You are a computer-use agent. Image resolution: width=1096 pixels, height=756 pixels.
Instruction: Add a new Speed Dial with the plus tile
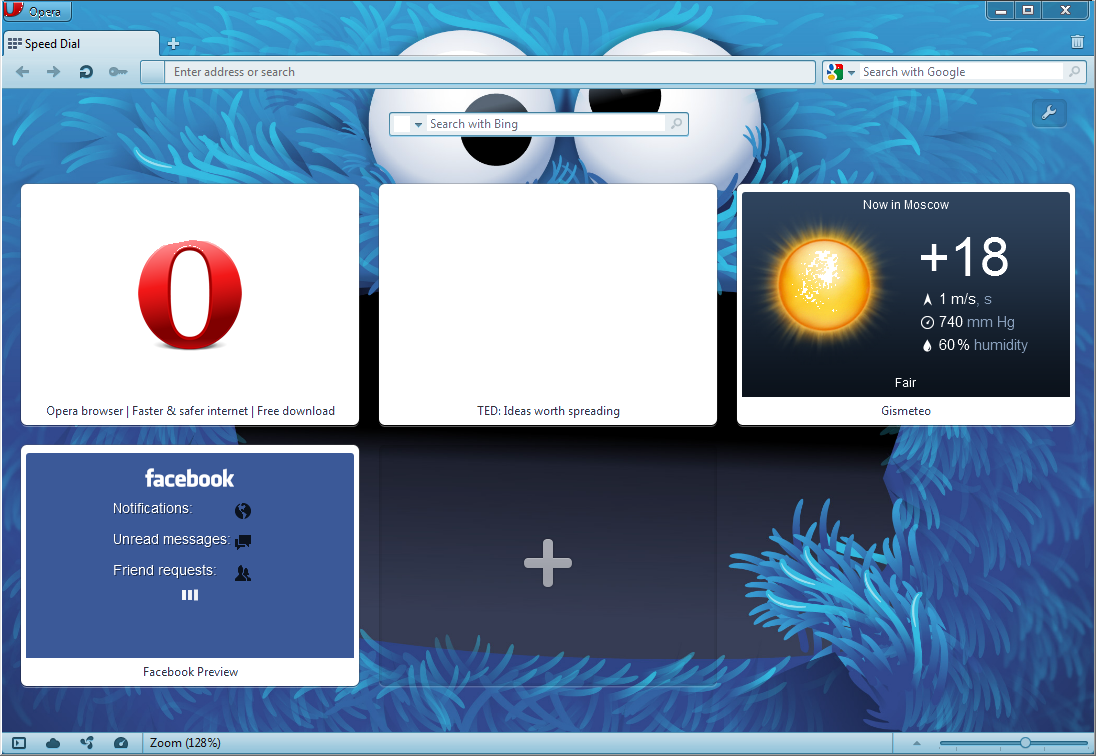click(x=547, y=562)
